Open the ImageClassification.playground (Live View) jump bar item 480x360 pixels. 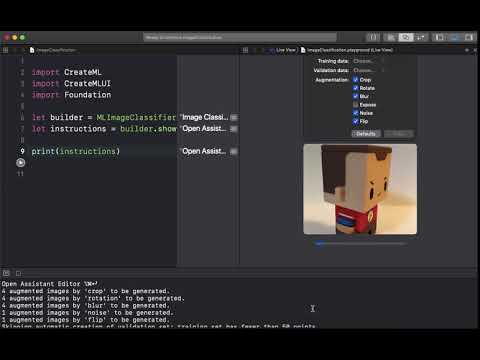[x=350, y=50]
